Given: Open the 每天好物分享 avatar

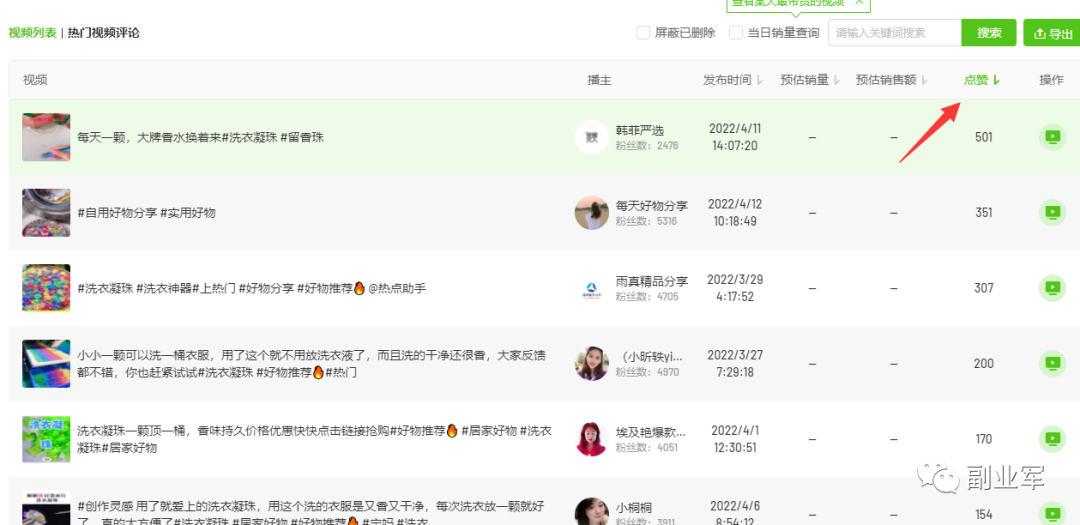Looking at the screenshot, I should click(592, 212).
